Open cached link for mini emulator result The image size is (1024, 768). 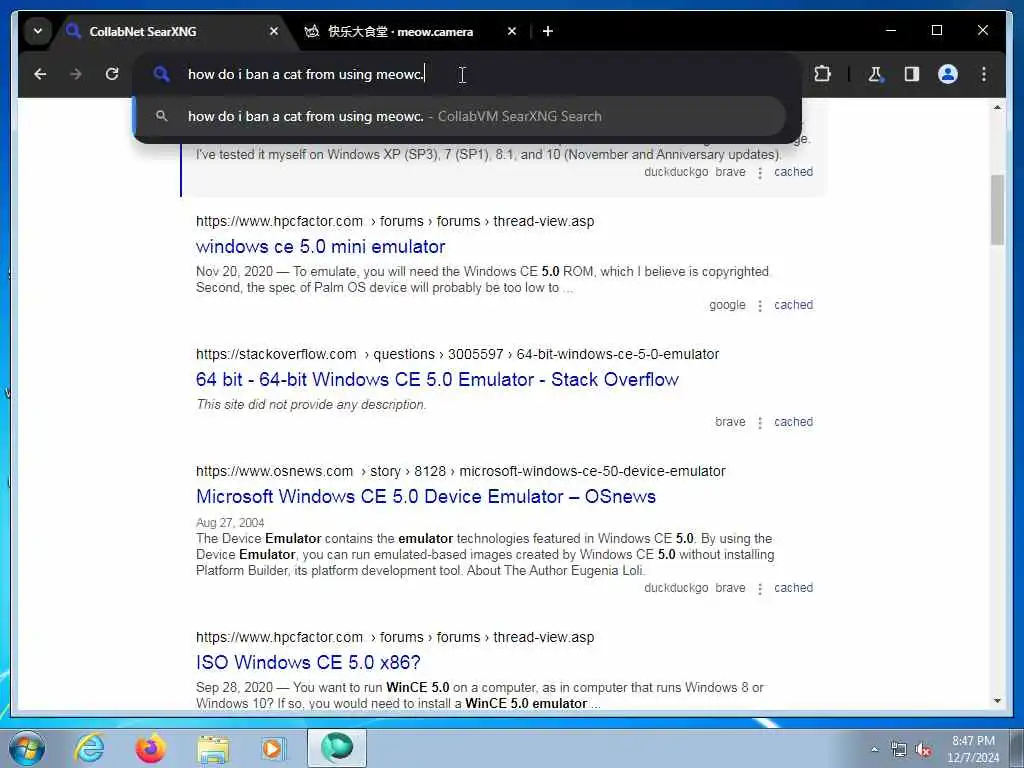793,305
